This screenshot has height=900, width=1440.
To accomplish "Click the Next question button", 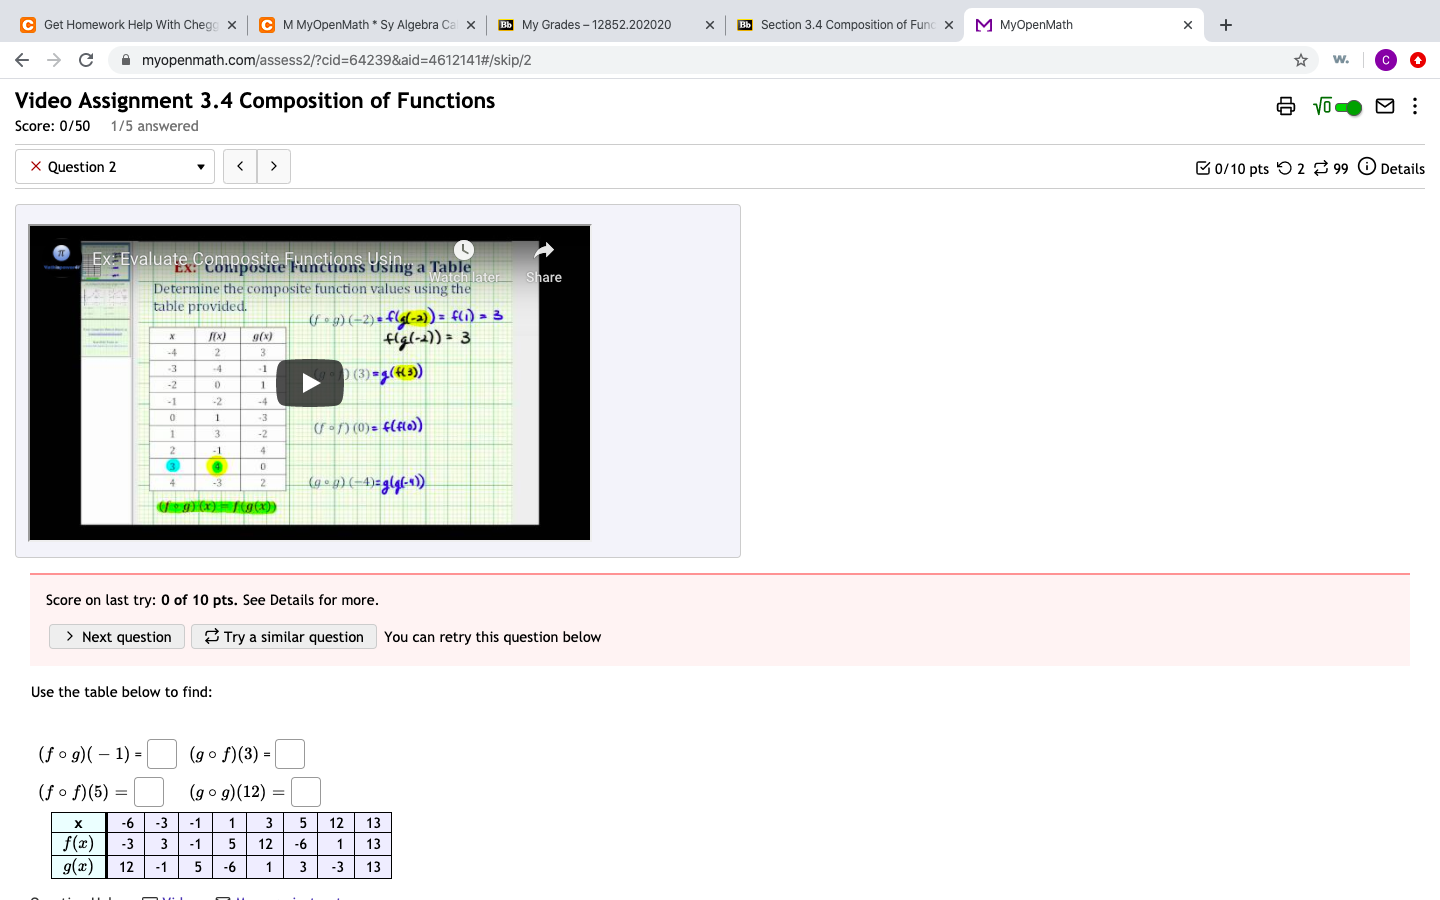I will coord(116,636).
